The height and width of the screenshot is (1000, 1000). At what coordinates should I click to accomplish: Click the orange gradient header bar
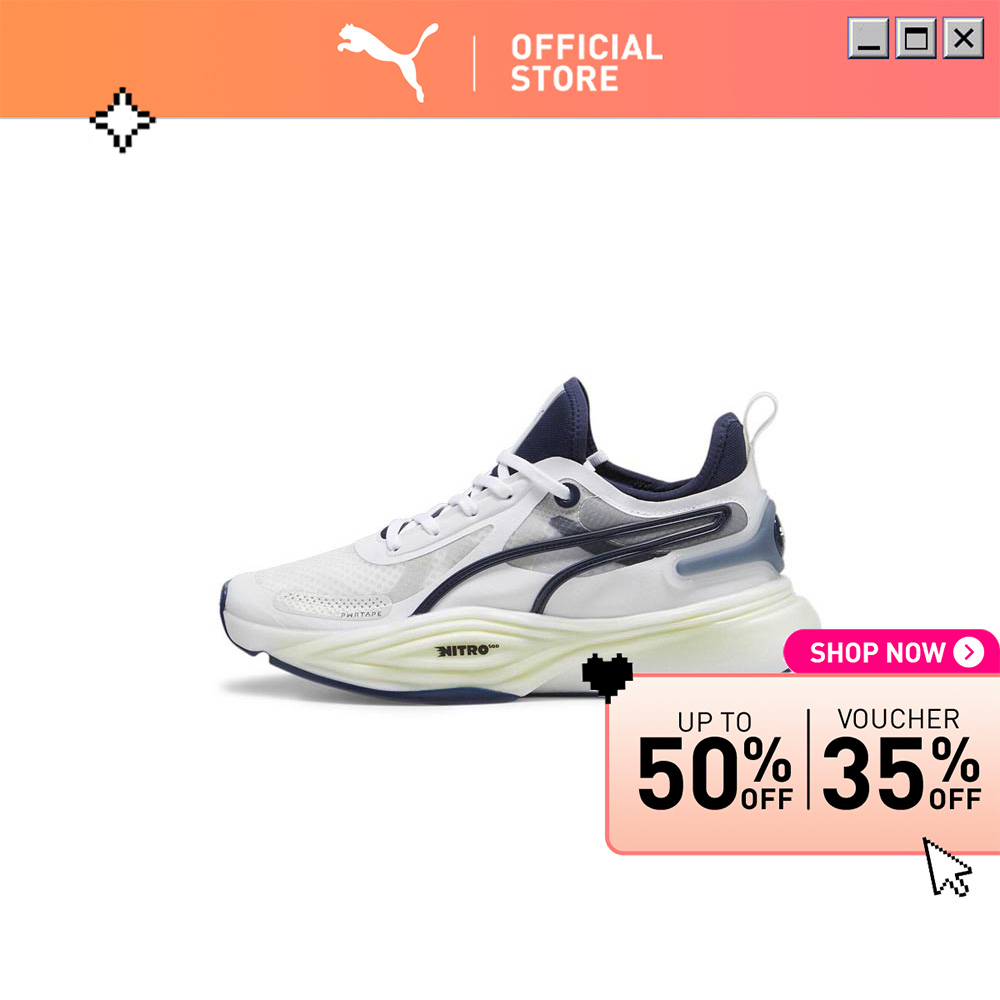point(500,59)
